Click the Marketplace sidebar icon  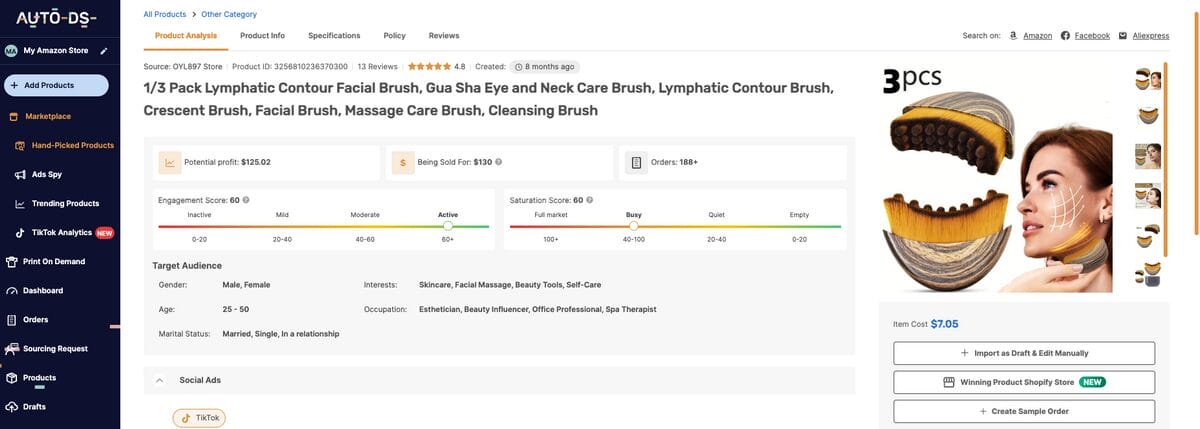(x=13, y=116)
